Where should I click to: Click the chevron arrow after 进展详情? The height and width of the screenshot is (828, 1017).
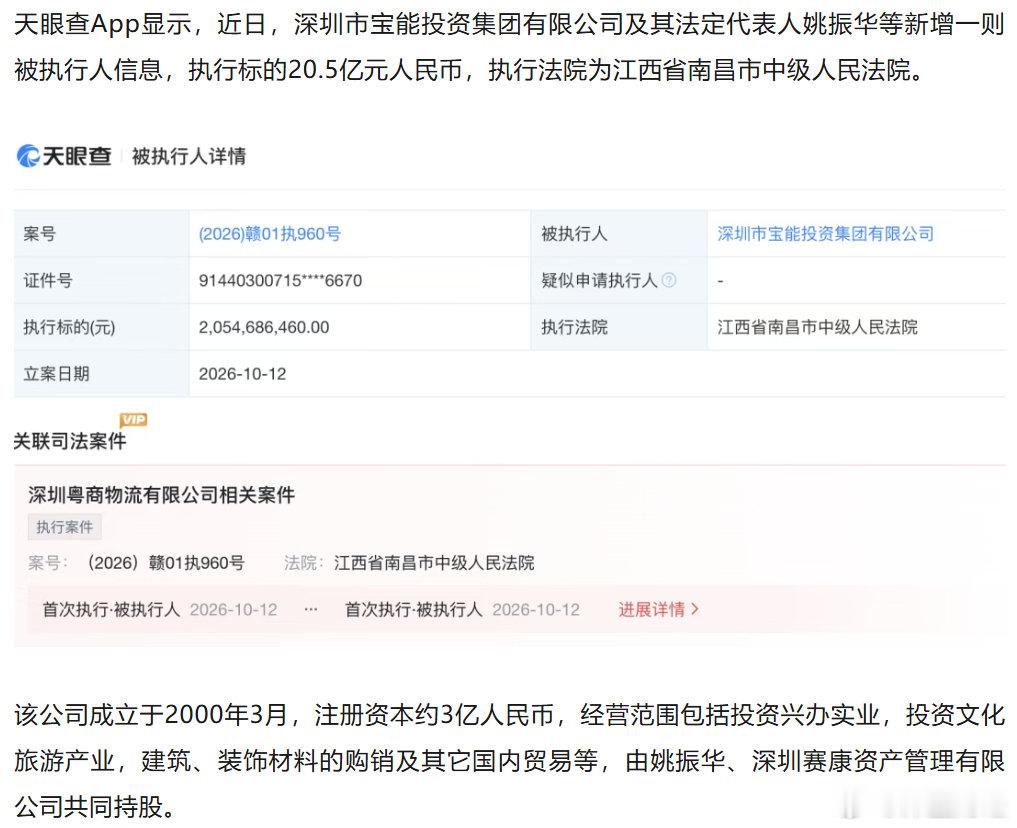695,609
